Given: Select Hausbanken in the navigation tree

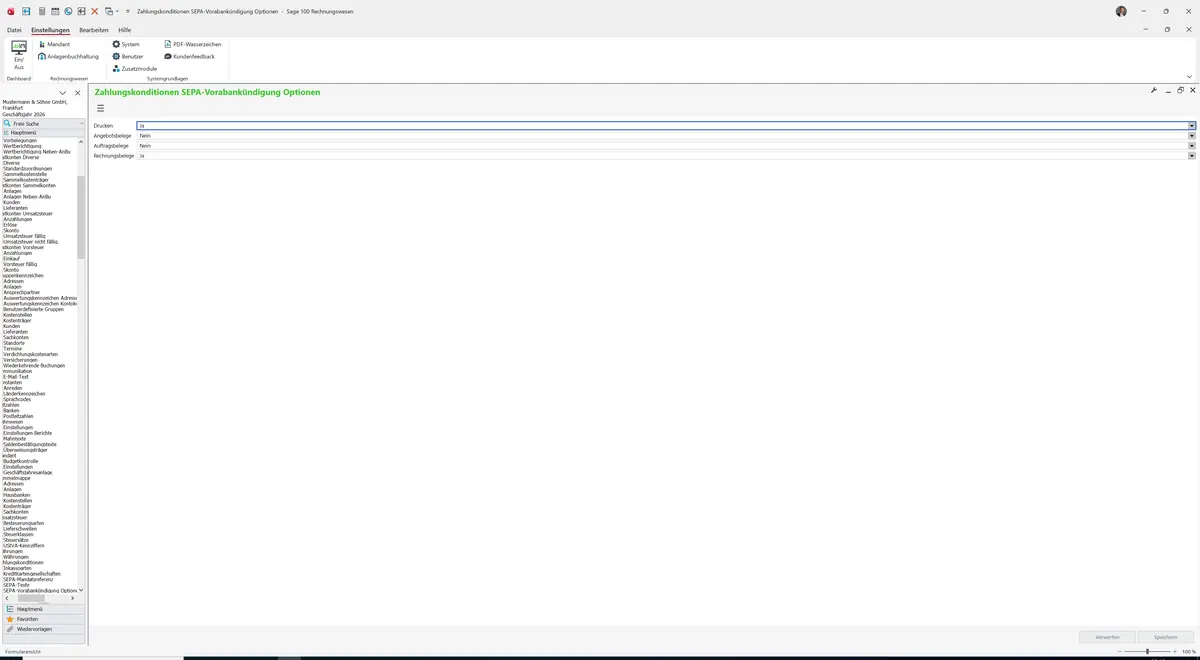Looking at the screenshot, I should tap(17, 495).
